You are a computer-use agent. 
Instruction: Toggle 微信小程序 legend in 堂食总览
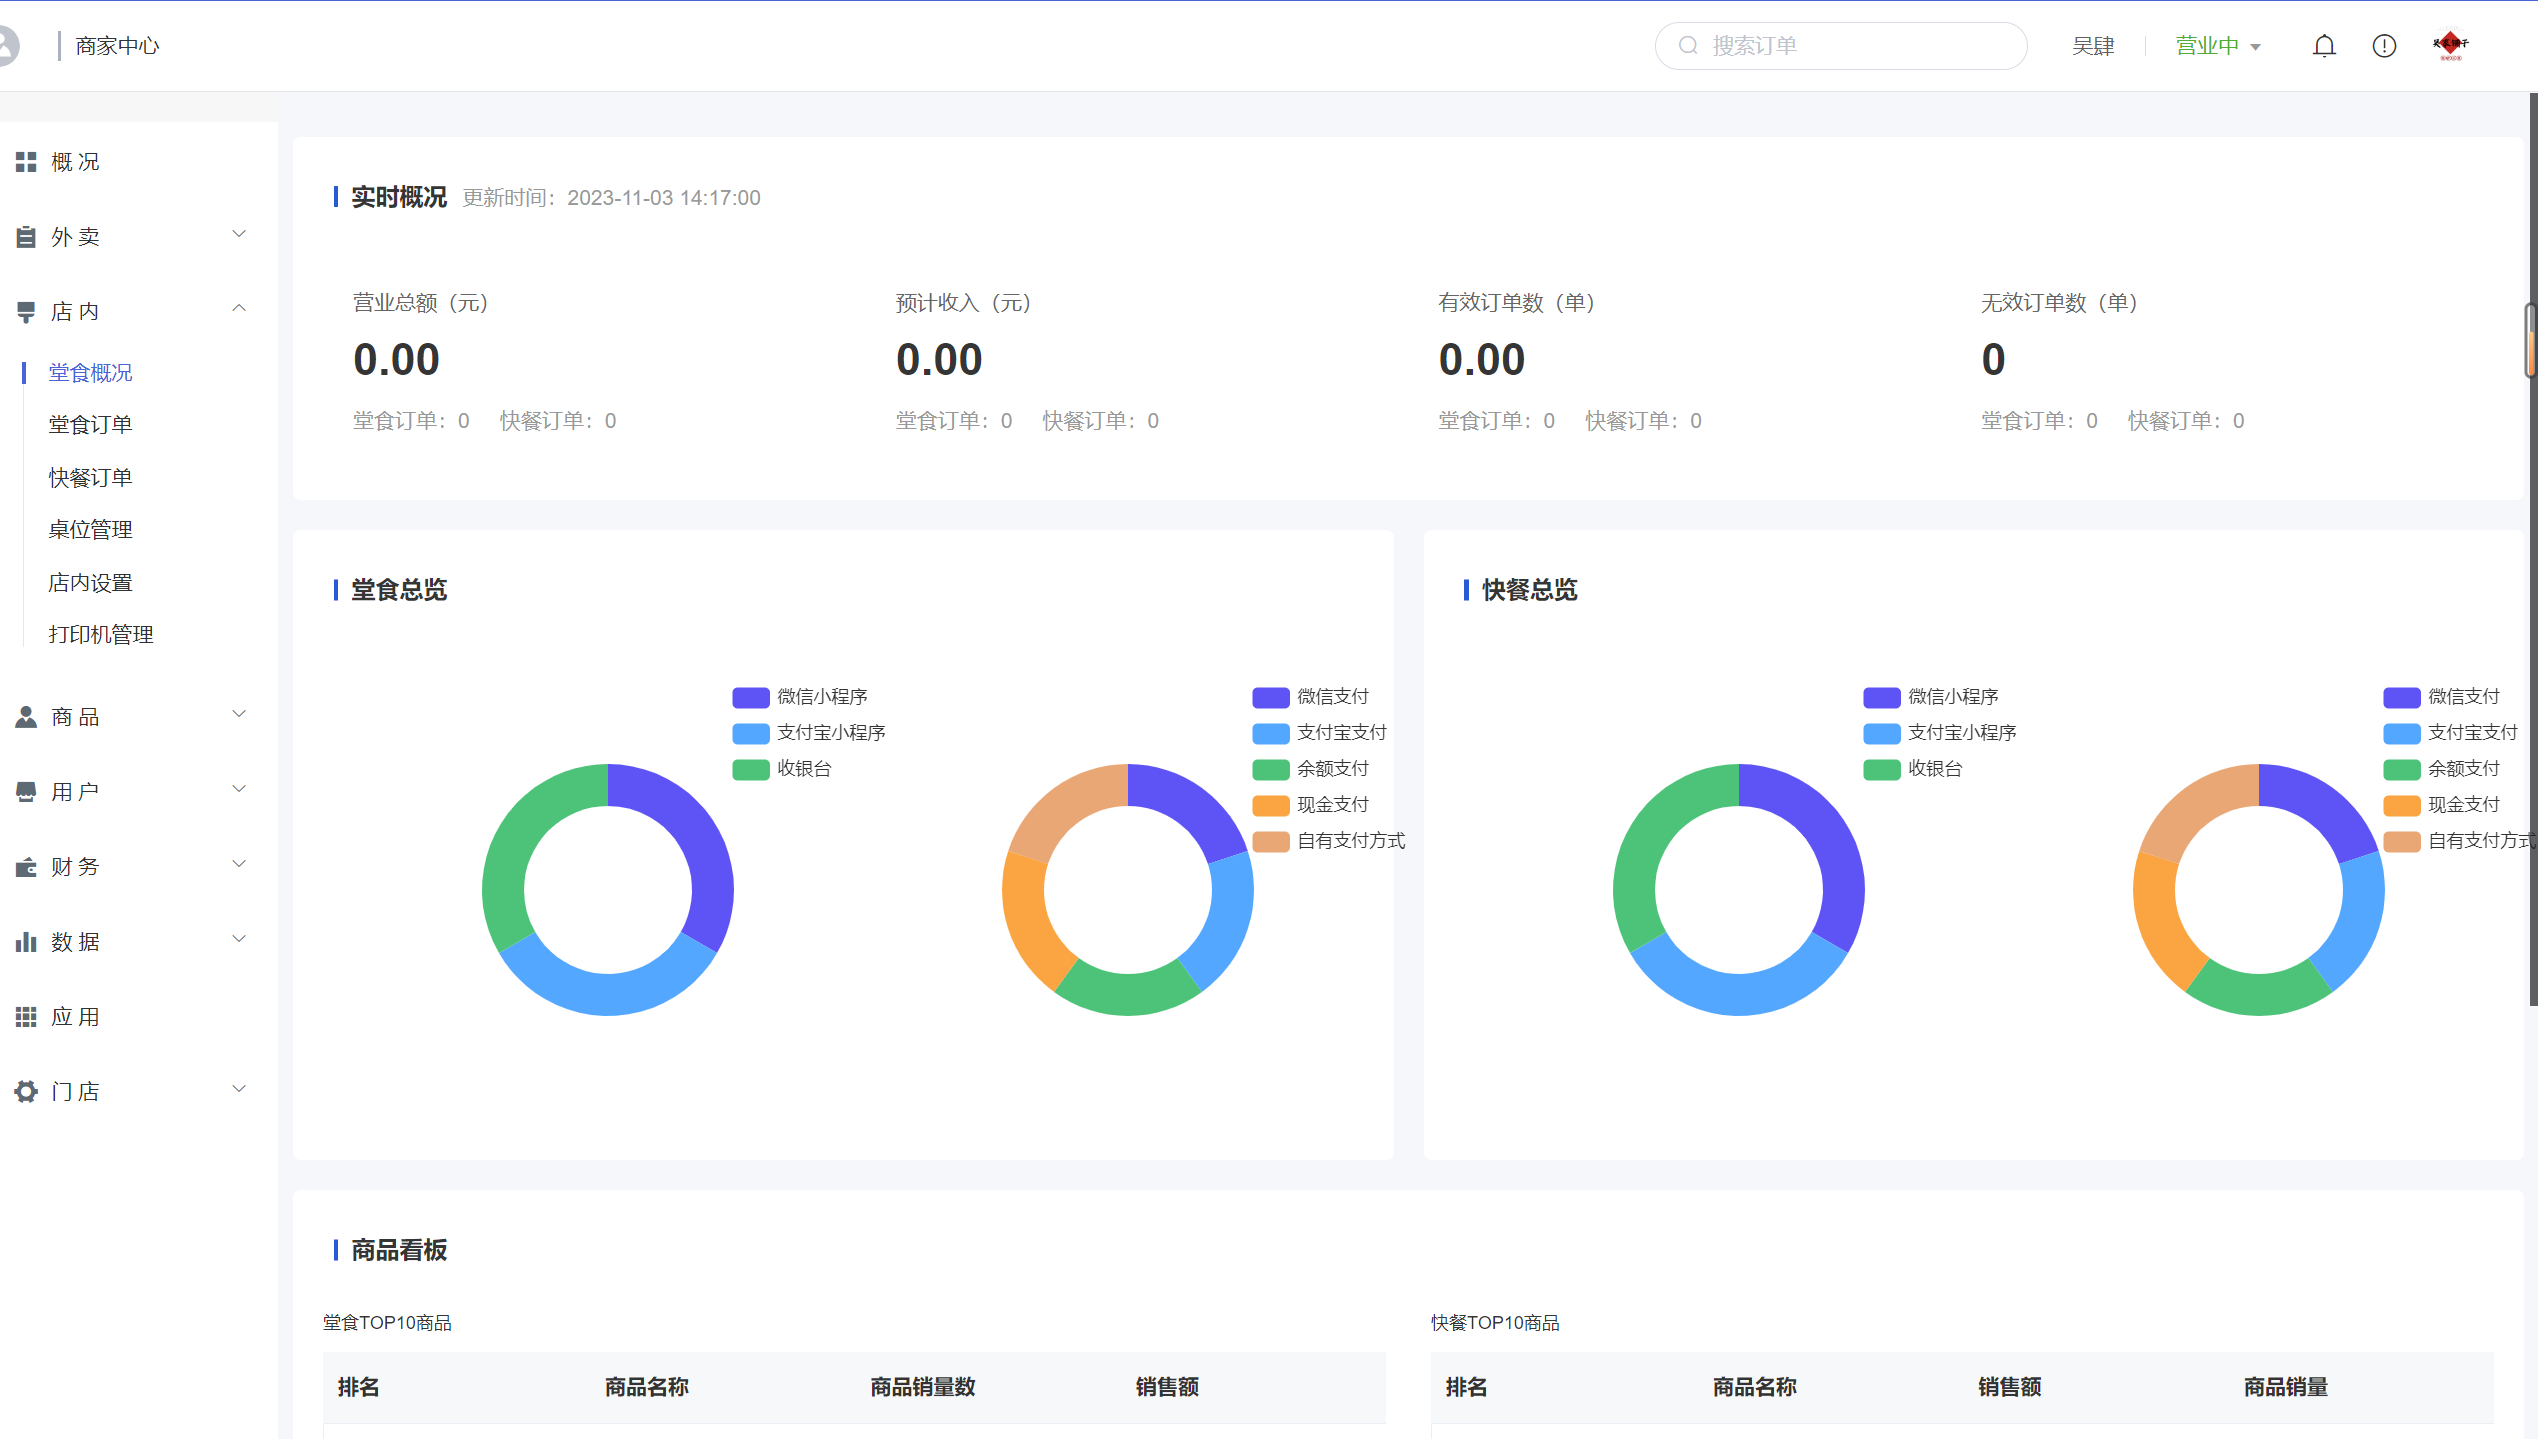point(800,697)
